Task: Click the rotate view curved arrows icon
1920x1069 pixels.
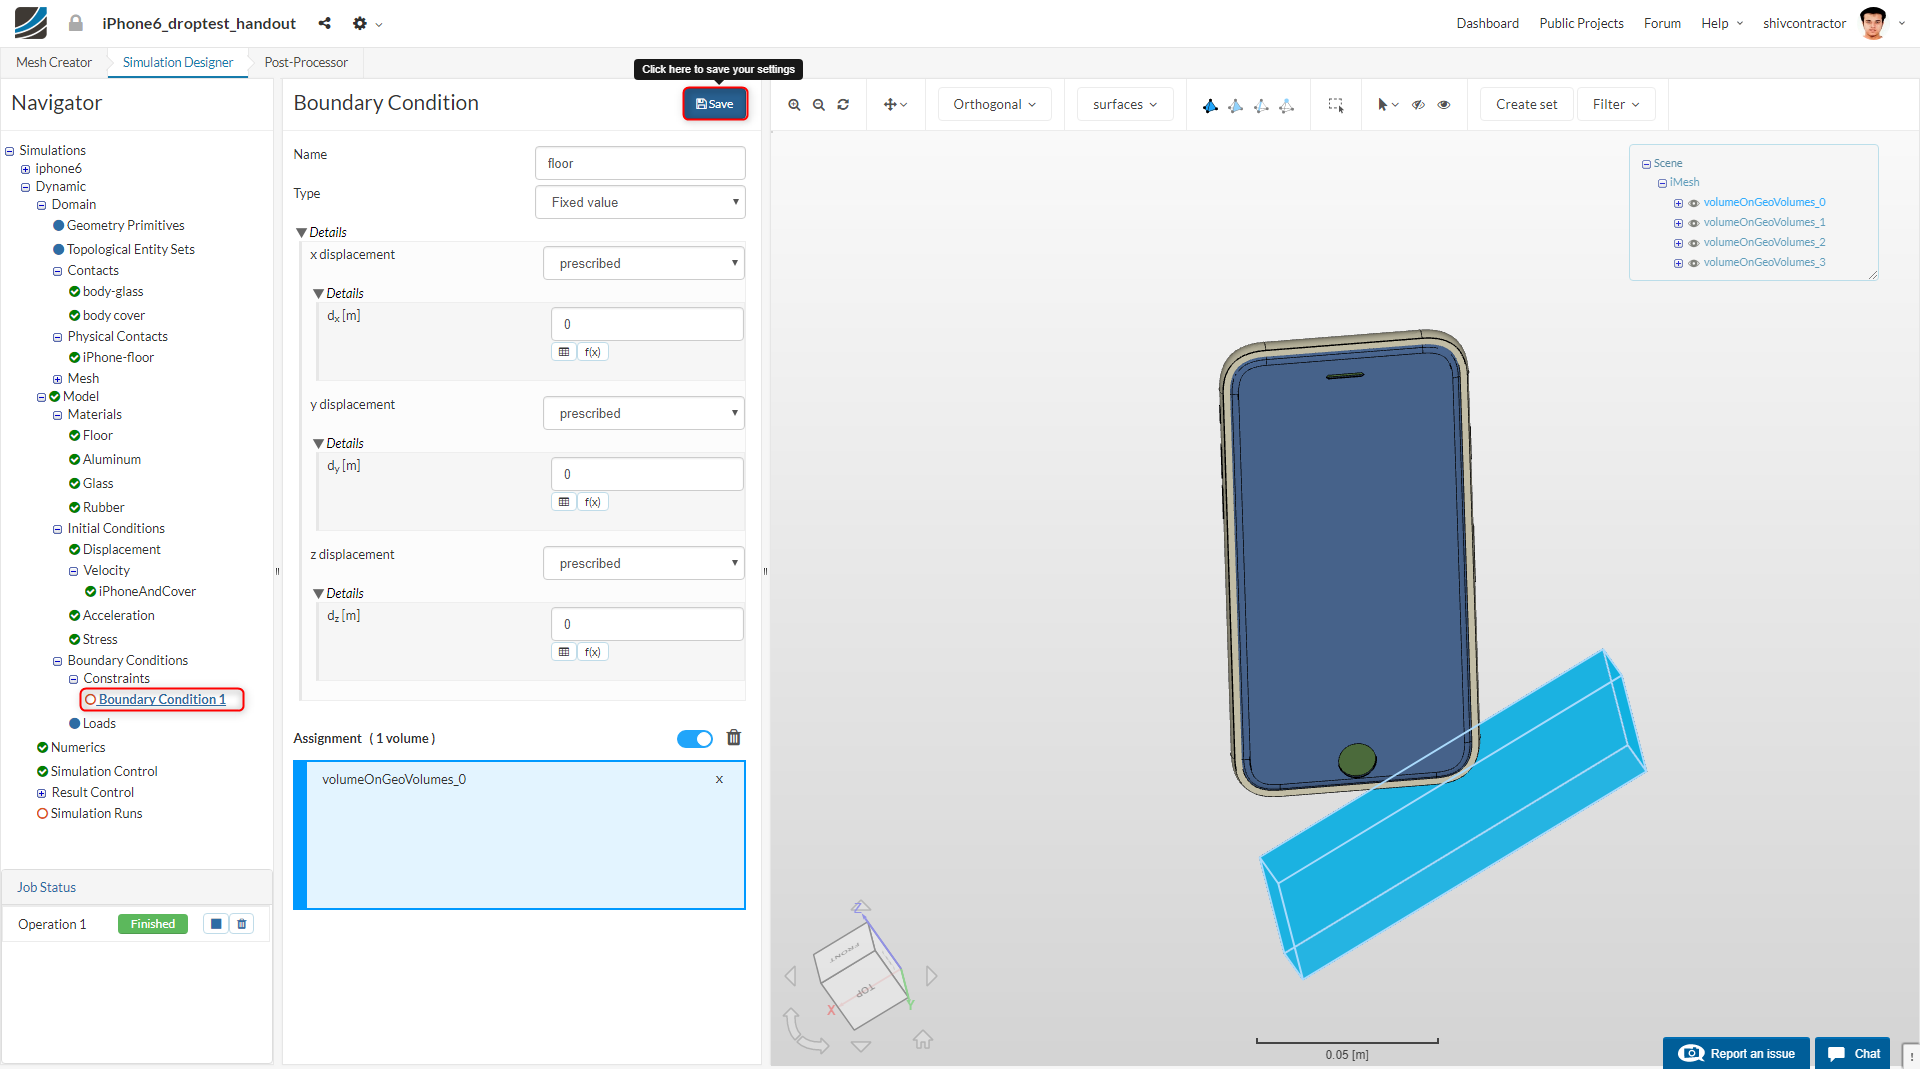Action: (x=805, y=1031)
